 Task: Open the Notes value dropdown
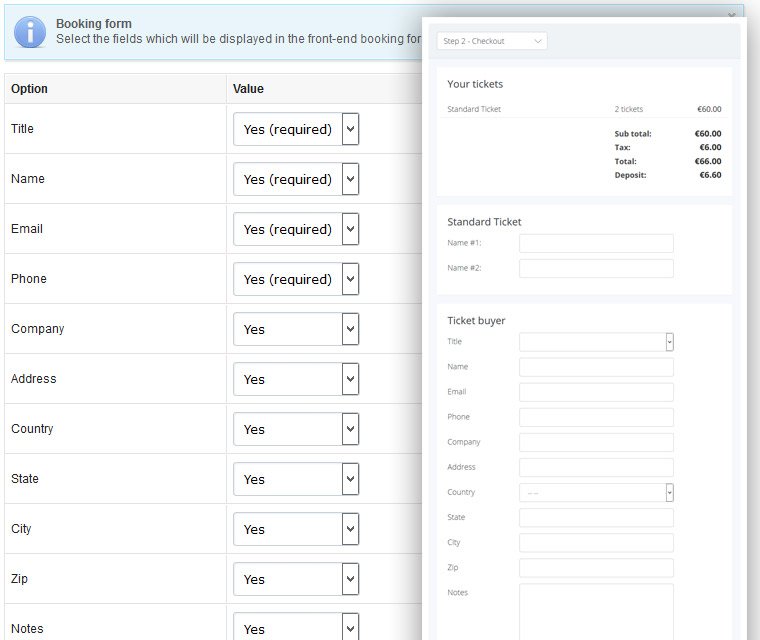click(296, 627)
